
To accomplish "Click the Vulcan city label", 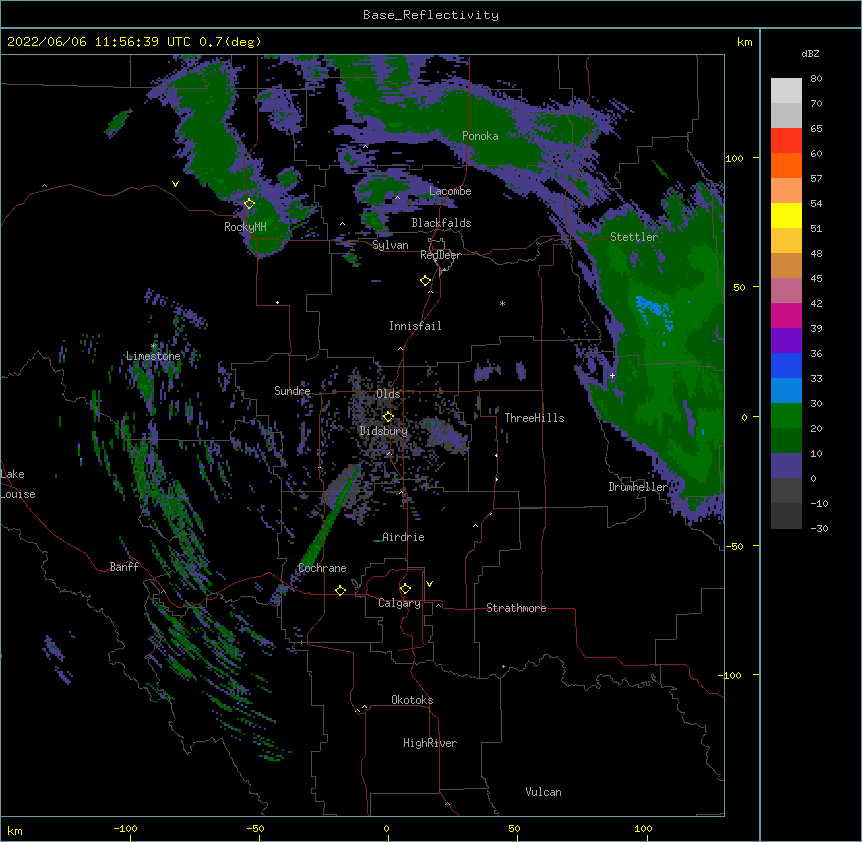I will pyautogui.click(x=543, y=792).
